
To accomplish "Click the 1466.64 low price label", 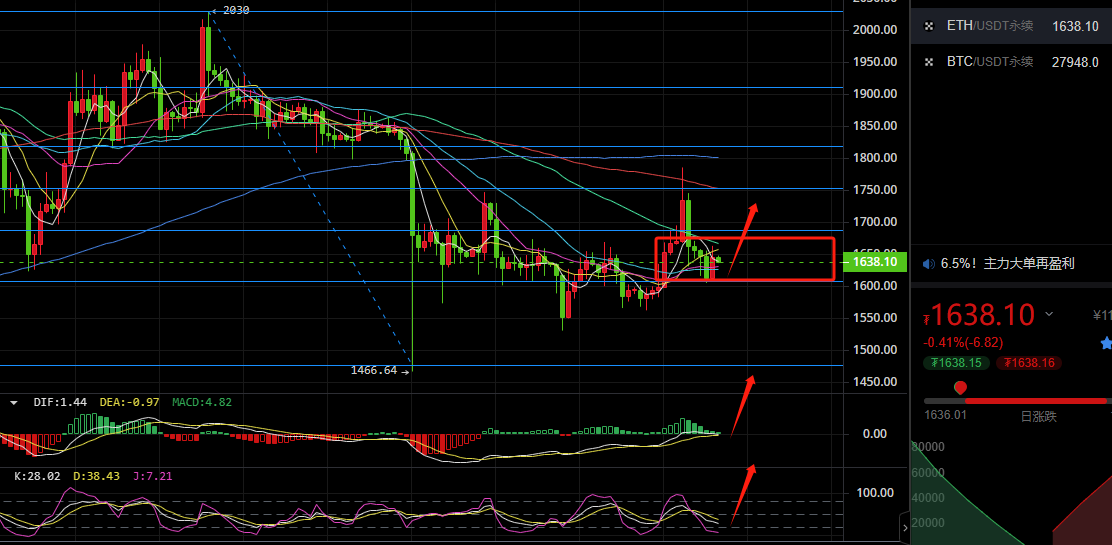I will [374, 370].
